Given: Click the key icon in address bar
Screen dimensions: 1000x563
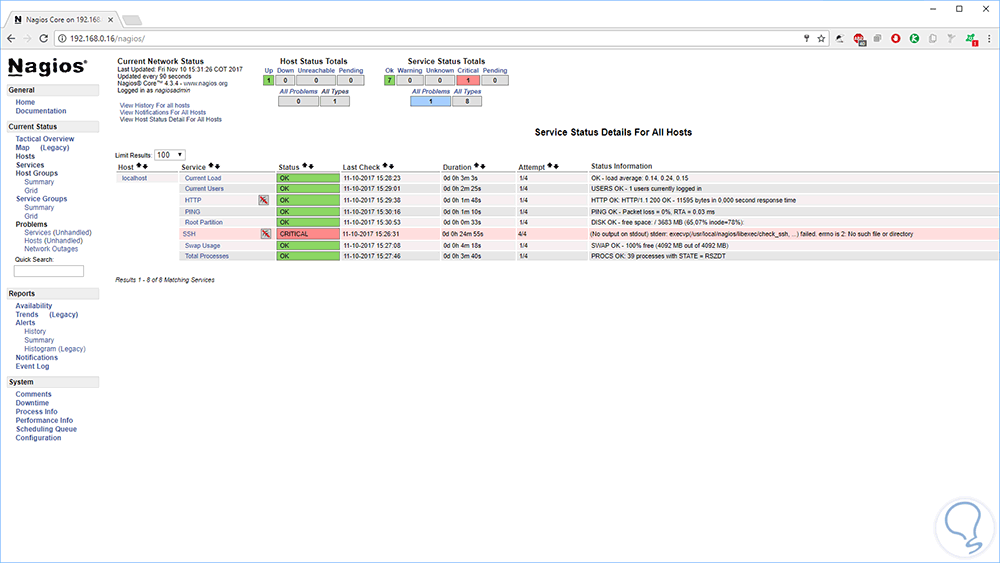Looking at the screenshot, I should [x=806, y=38].
